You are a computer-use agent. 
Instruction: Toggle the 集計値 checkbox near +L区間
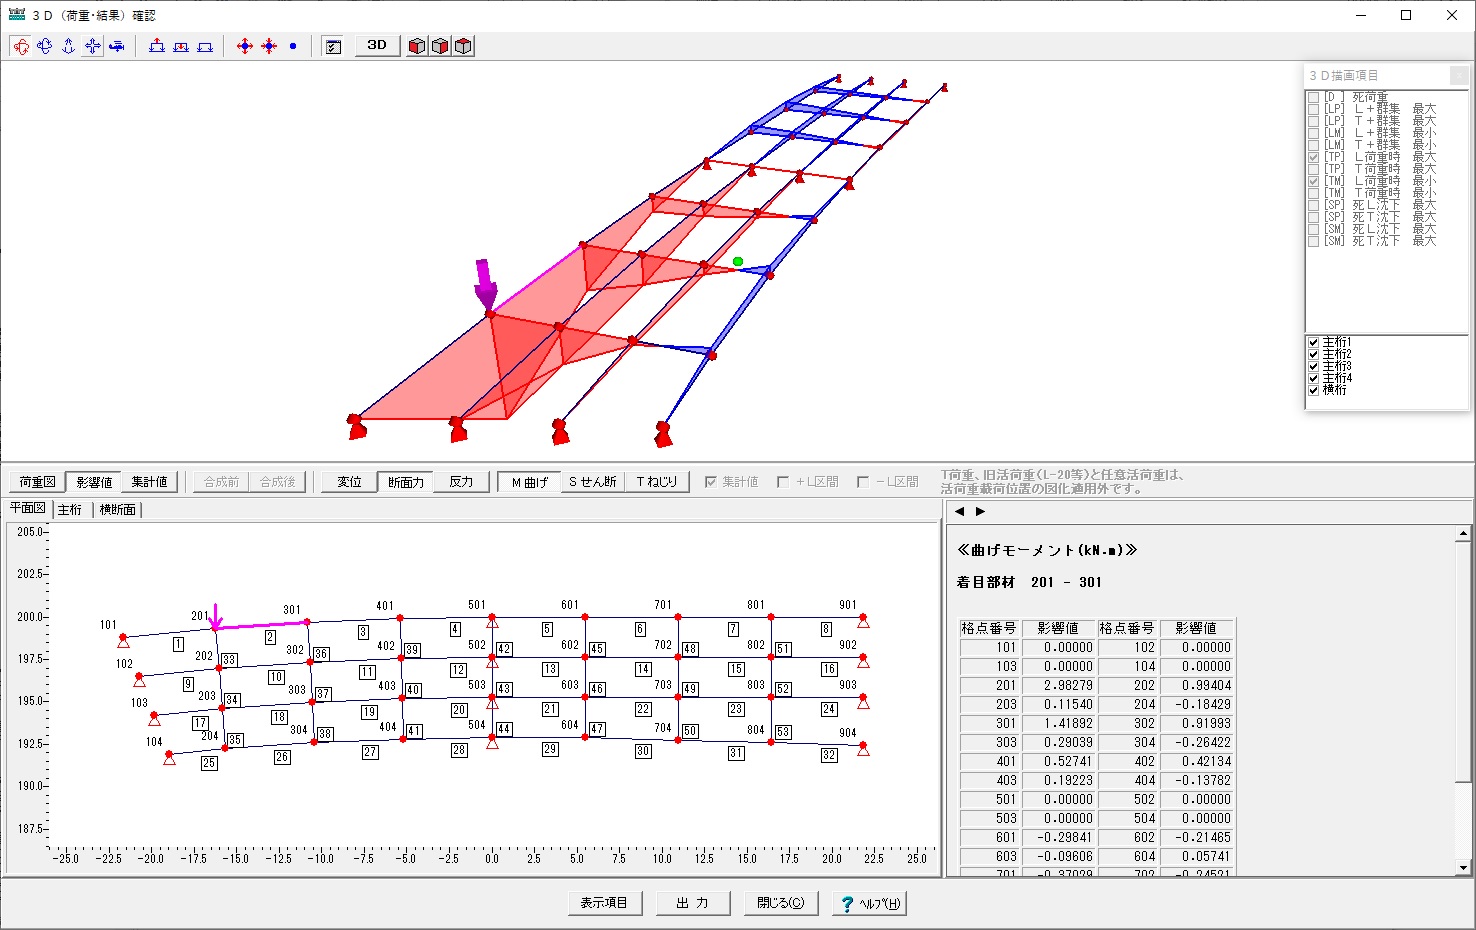711,482
